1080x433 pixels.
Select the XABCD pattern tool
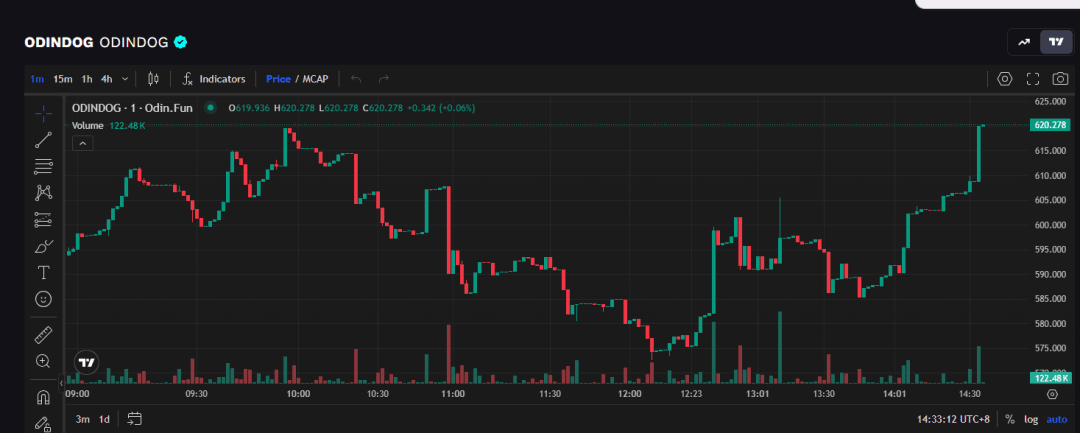(43, 193)
